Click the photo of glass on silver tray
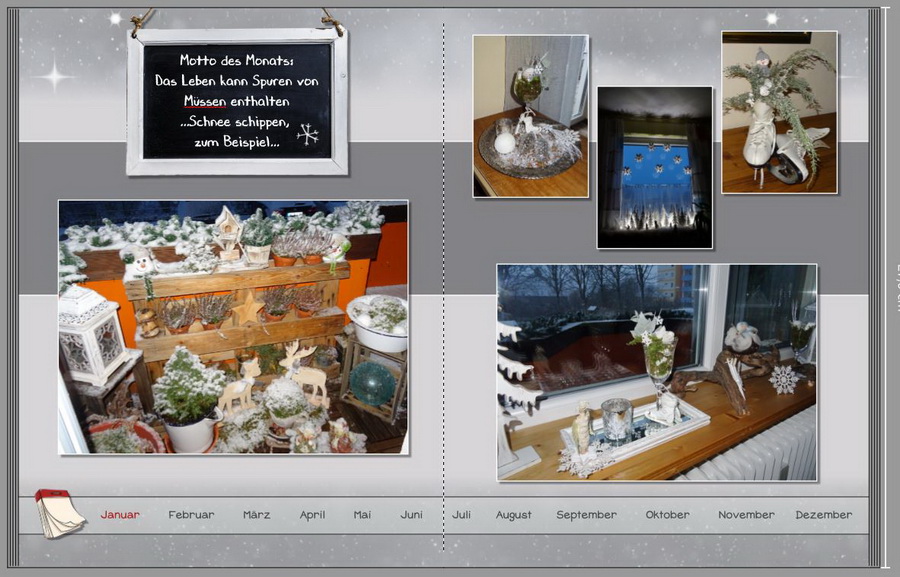900x577 pixels. [530, 116]
